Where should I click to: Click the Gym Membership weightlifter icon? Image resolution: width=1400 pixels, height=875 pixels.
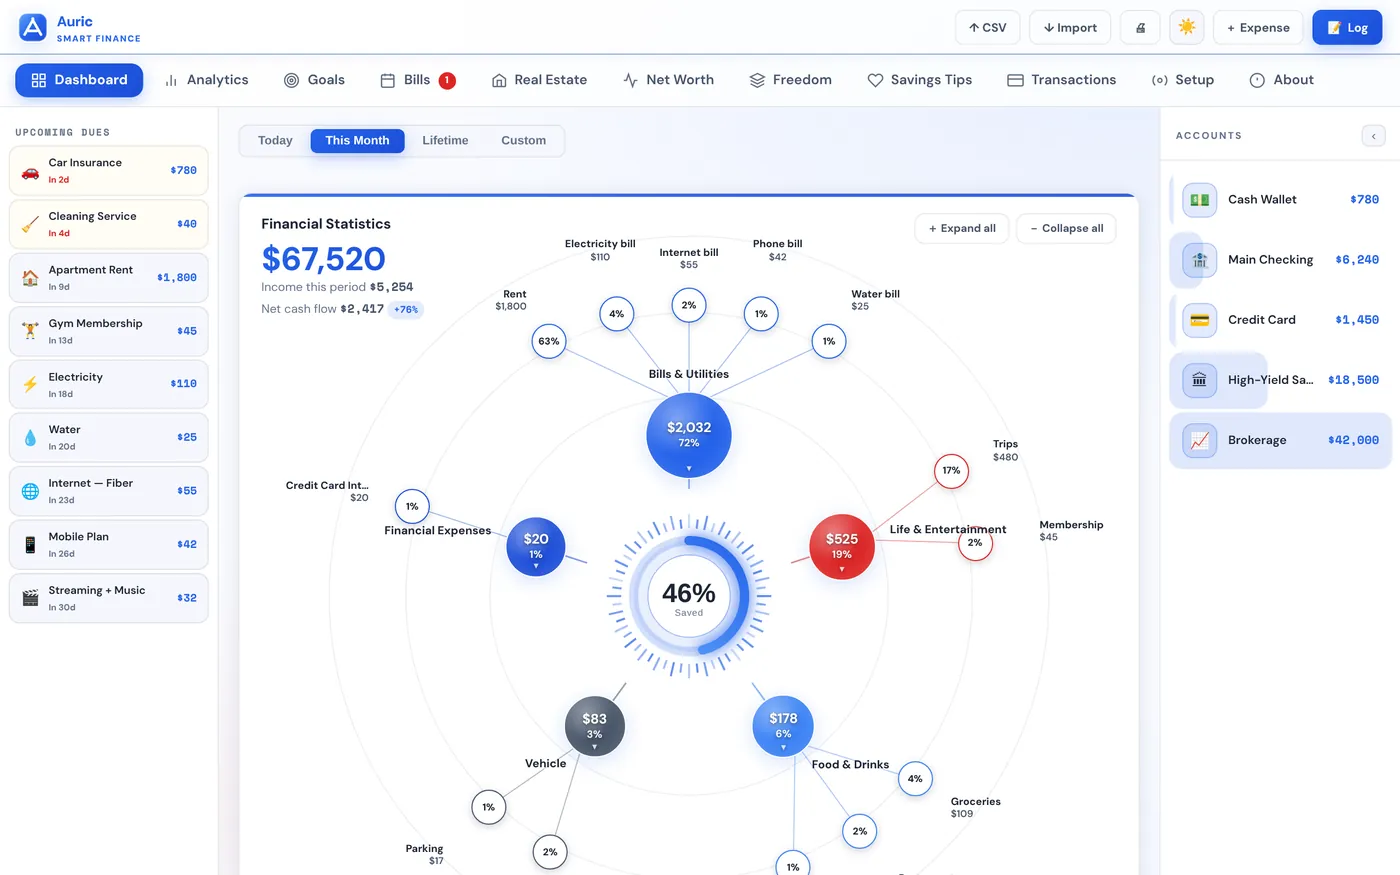tap(30, 331)
